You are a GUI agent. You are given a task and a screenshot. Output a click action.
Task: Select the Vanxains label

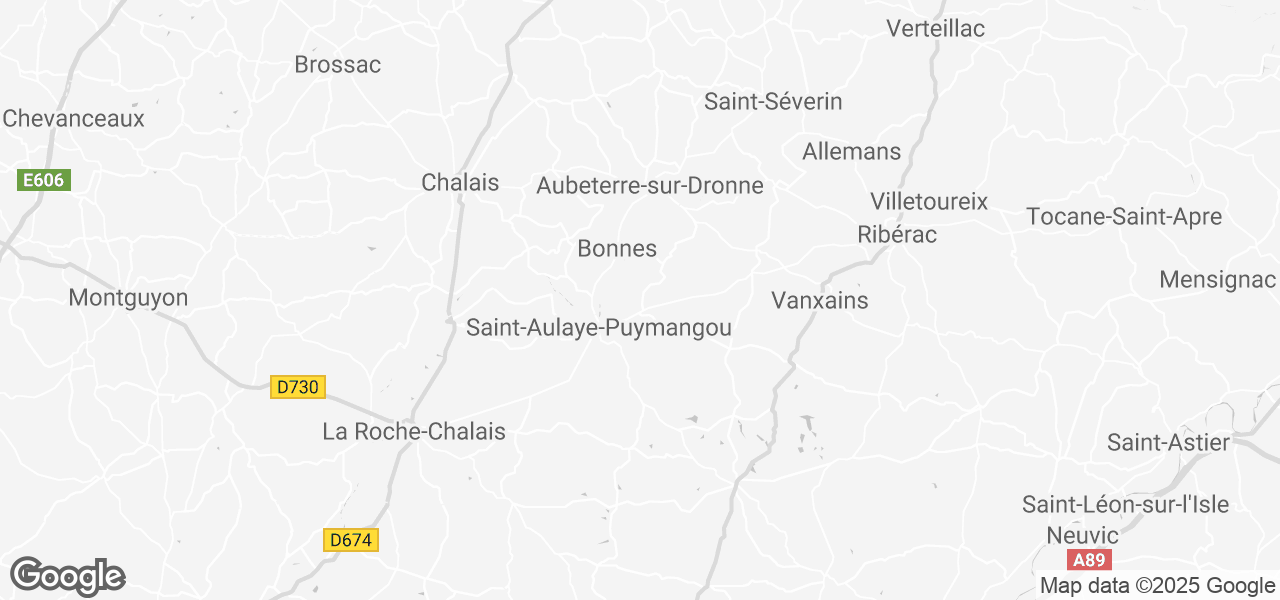pyautogui.click(x=820, y=300)
